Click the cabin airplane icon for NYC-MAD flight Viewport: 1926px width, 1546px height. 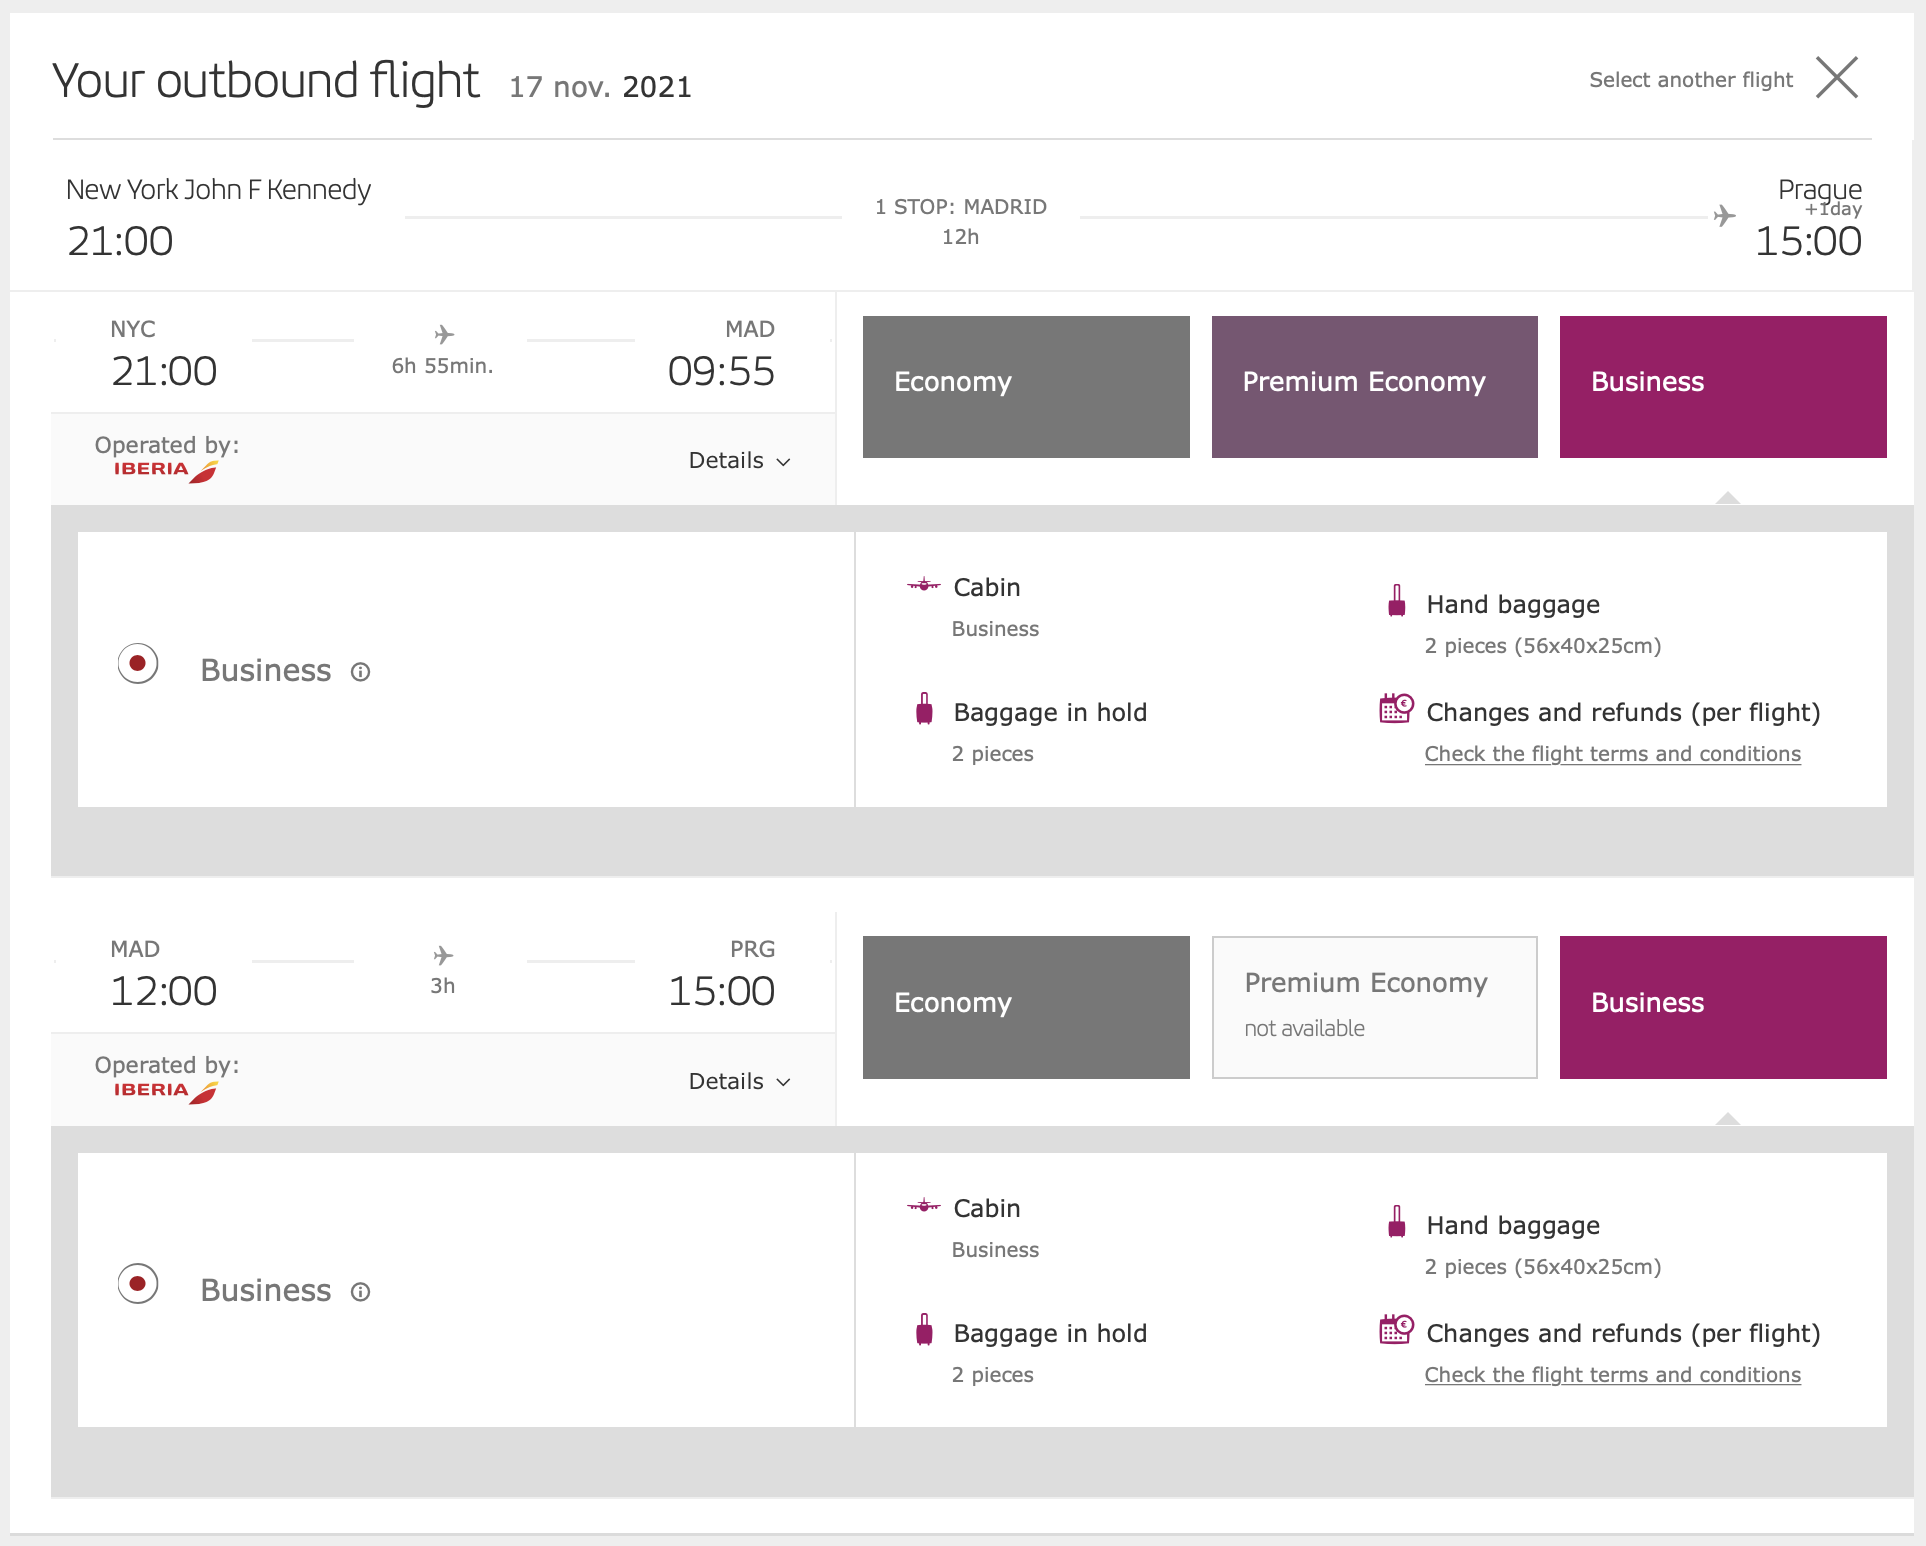(x=925, y=587)
